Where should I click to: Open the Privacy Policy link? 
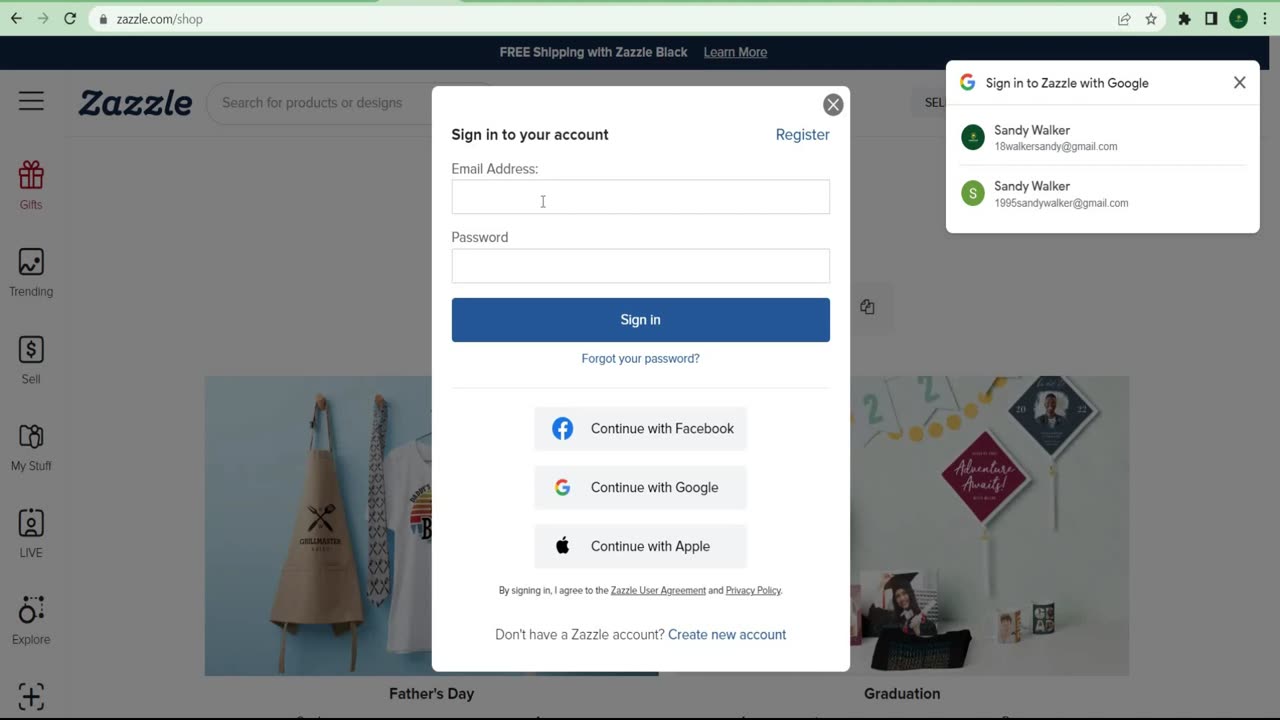tap(753, 591)
